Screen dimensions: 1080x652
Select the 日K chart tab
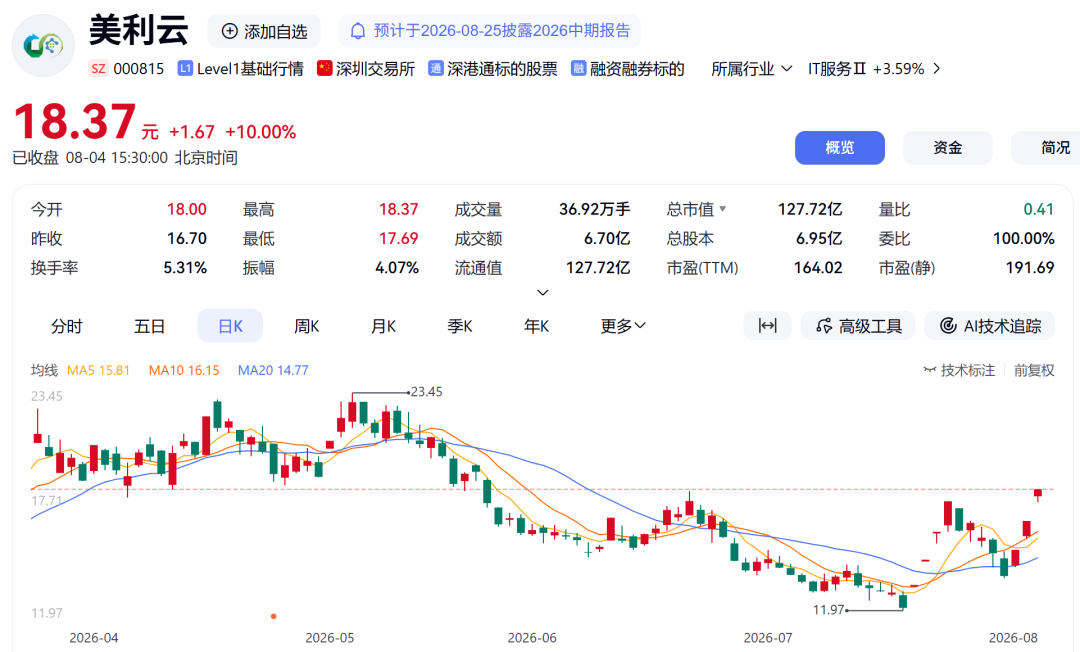[230, 326]
